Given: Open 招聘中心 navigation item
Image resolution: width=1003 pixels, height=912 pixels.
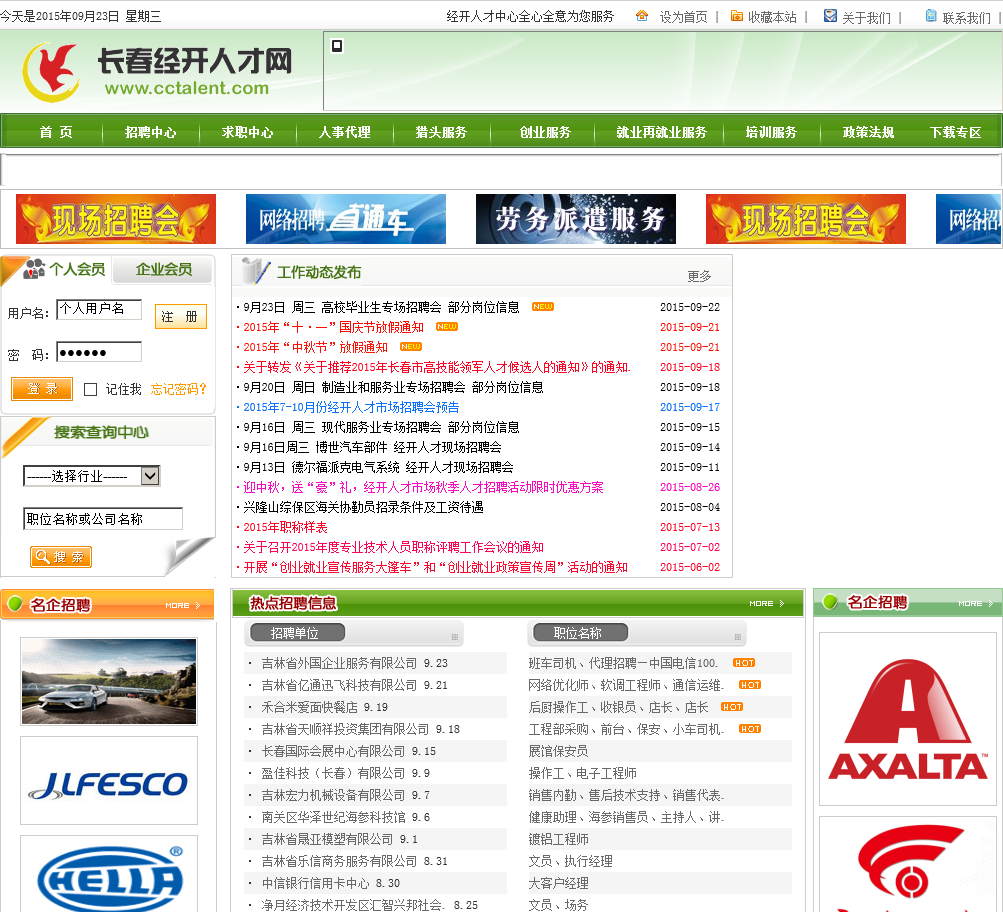Looking at the screenshot, I should [150, 132].
